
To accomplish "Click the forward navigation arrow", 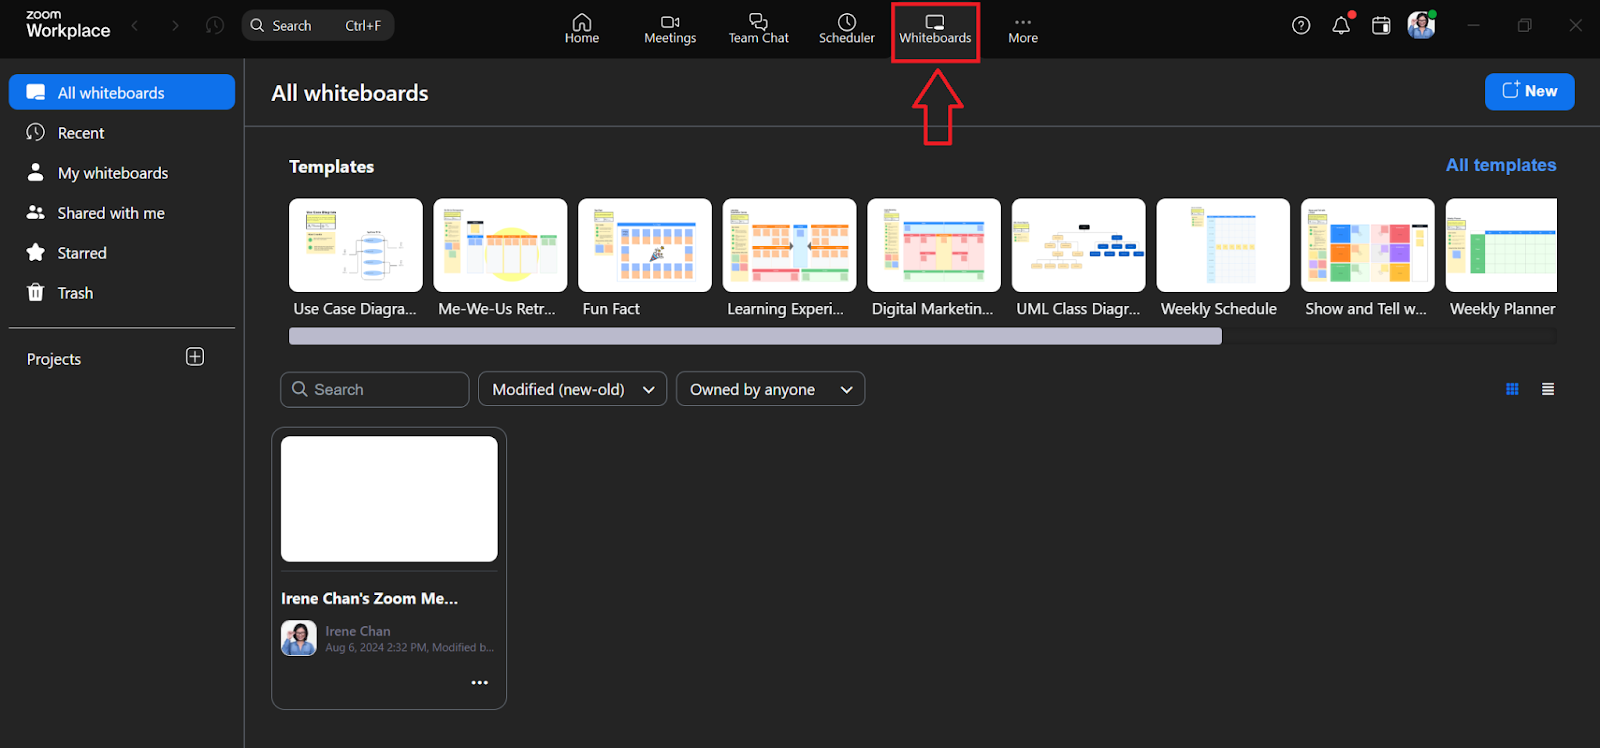I will 175,25.
